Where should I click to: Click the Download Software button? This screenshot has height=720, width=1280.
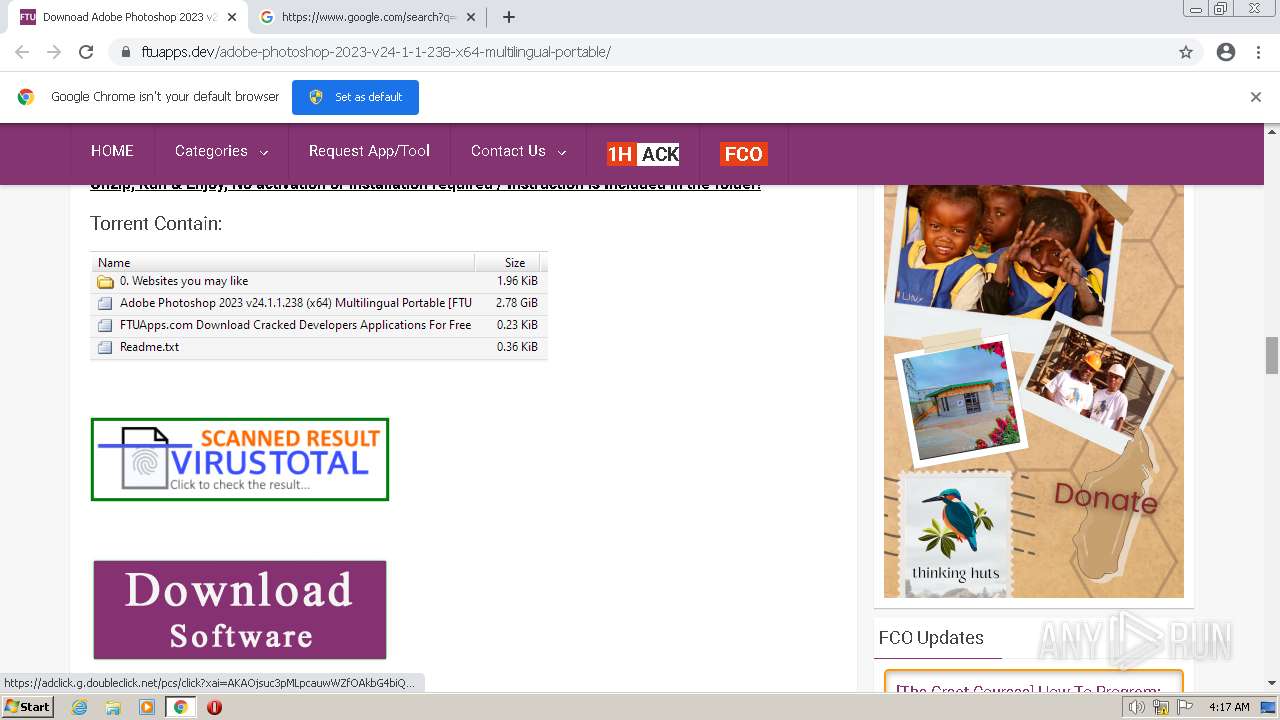(240, 610)
